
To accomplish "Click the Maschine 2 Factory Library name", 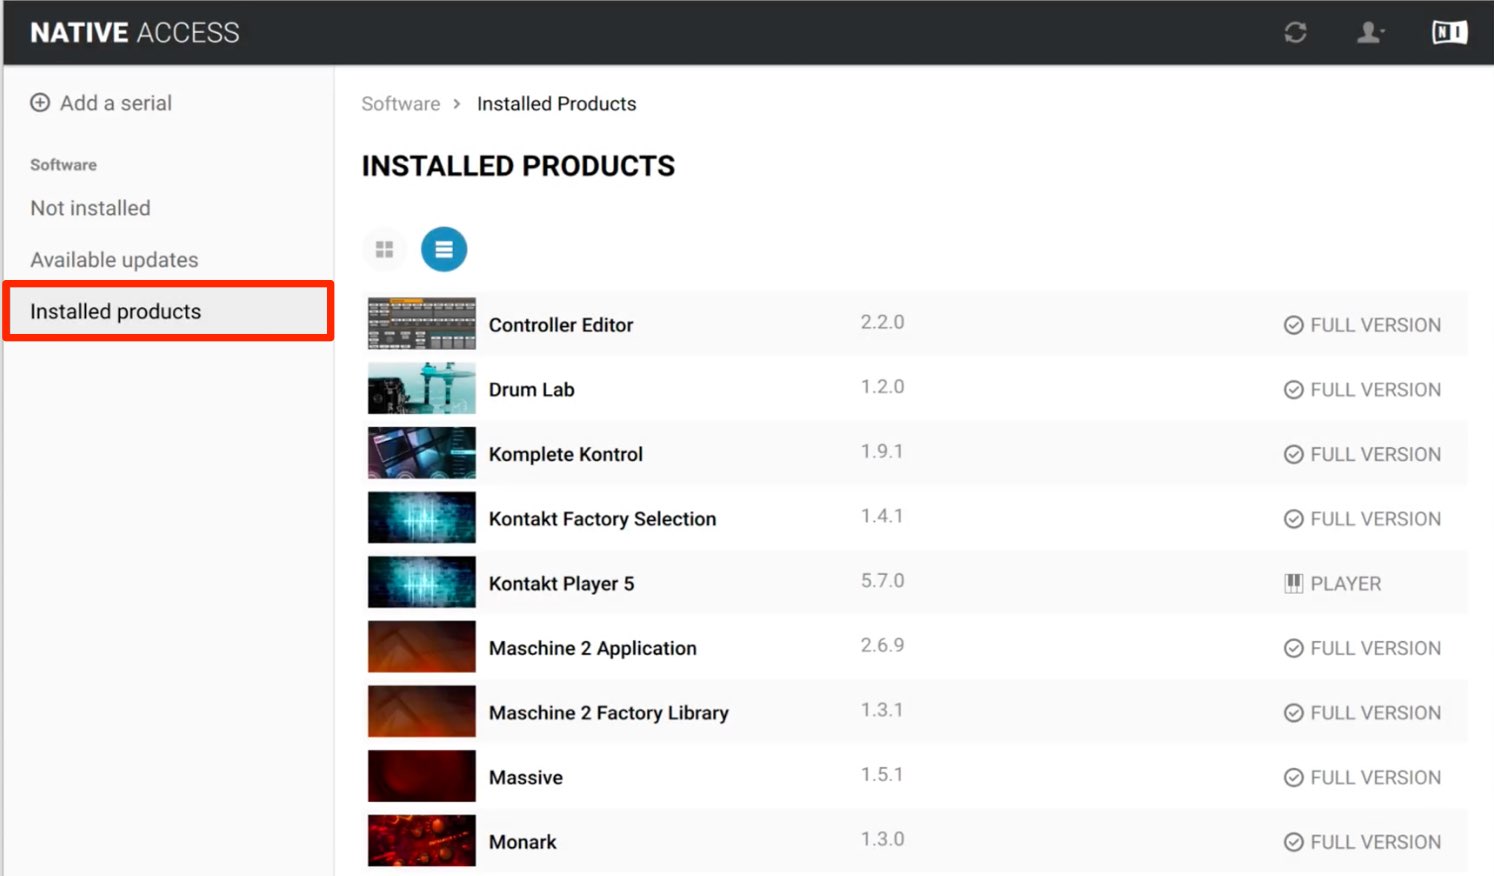I will pyautogui.click(x=608, y=713).
